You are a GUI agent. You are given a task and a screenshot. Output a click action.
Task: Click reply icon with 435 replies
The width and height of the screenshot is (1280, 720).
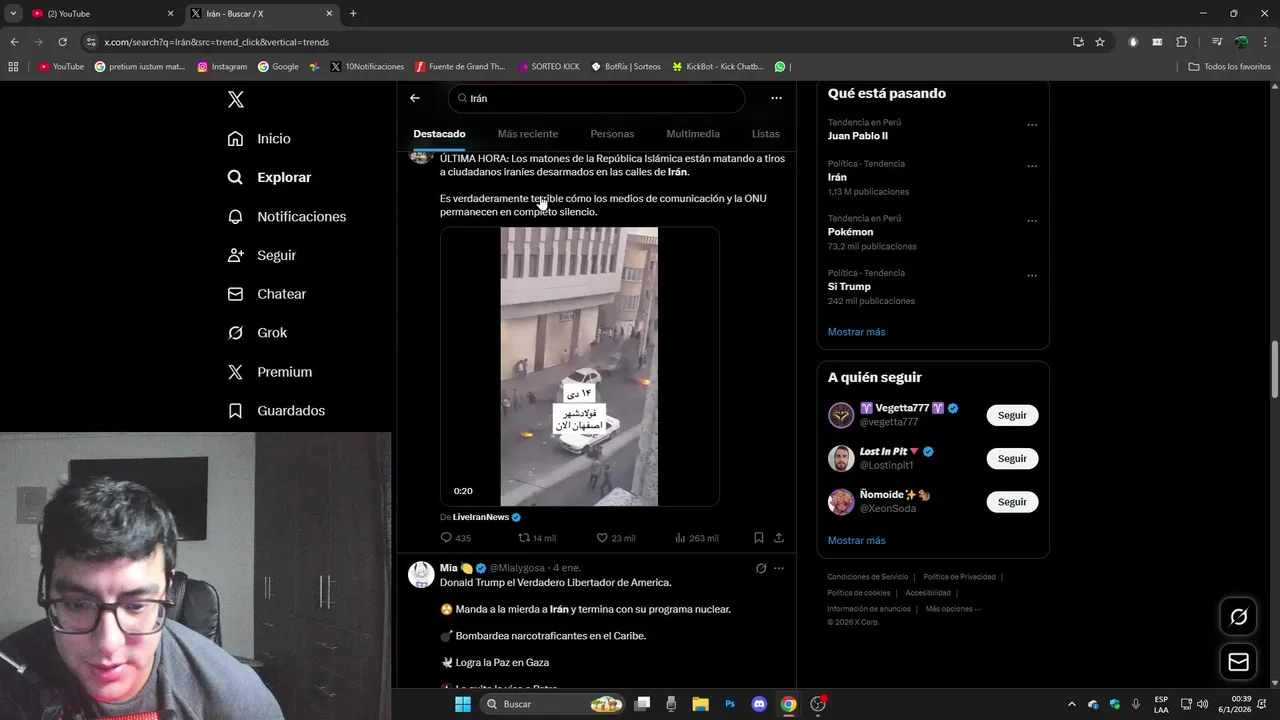click(456, 538)
